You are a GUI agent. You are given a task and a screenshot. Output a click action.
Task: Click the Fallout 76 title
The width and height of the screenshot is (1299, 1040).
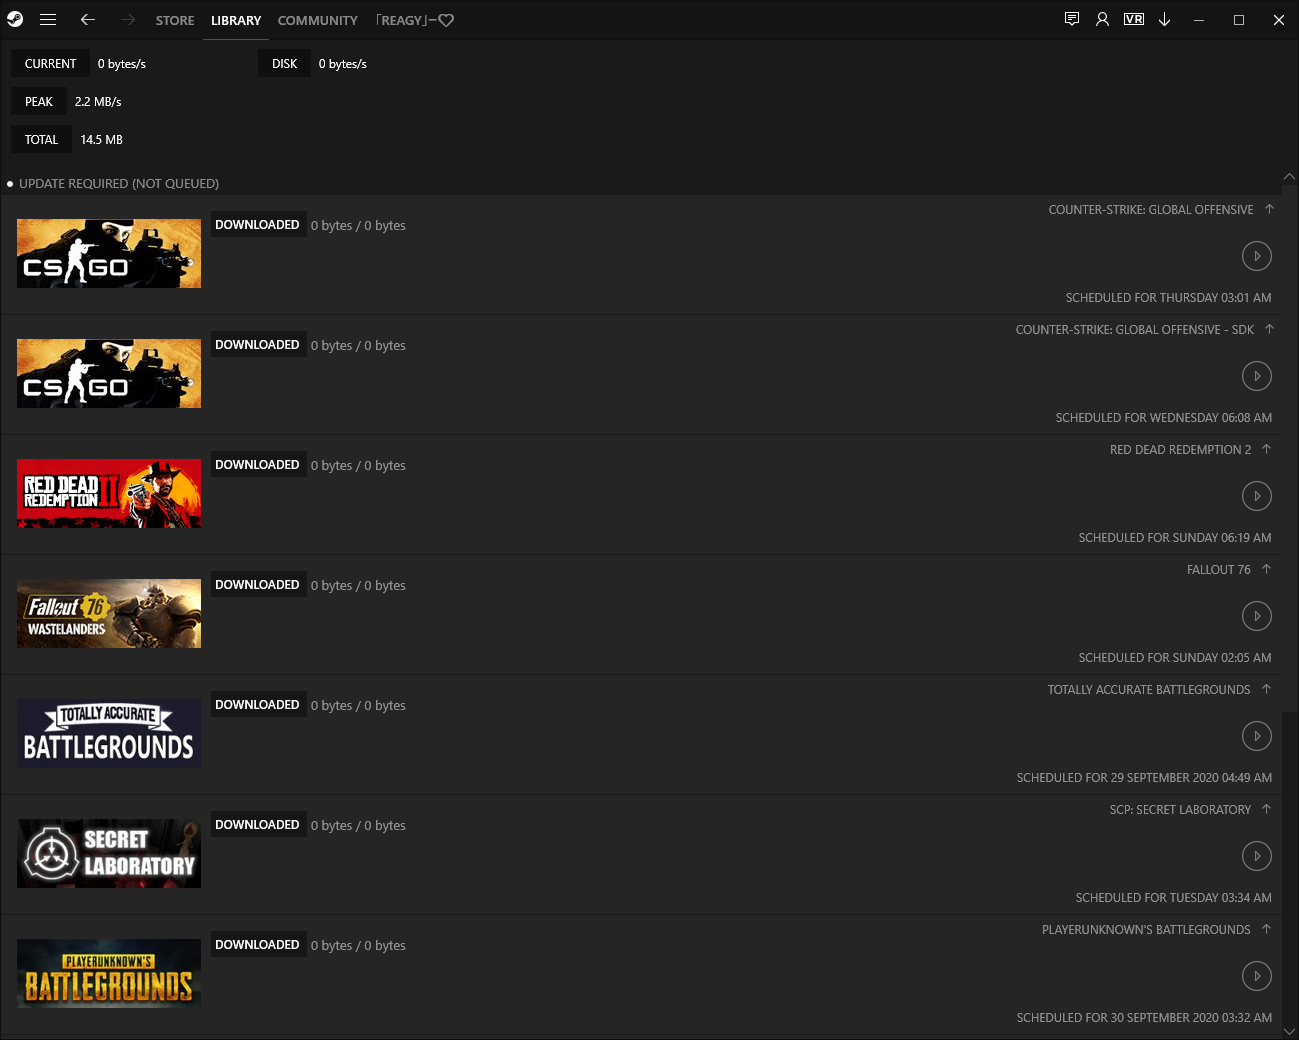coord(1218,570)
